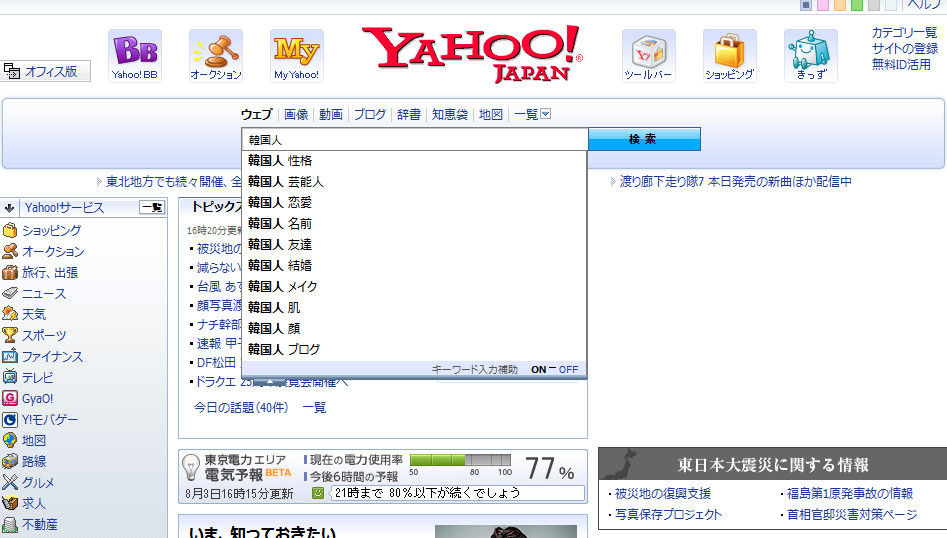Open the 写真保存プロジェクト link

[668, 514]
